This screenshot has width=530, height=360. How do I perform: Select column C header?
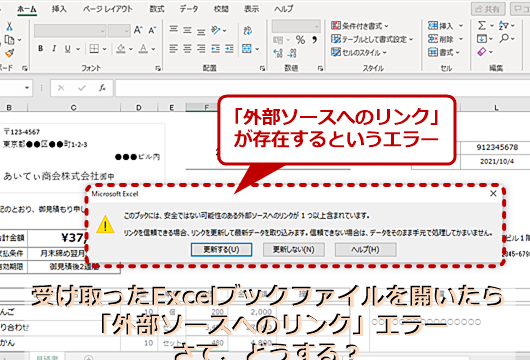tap(74, 107)
